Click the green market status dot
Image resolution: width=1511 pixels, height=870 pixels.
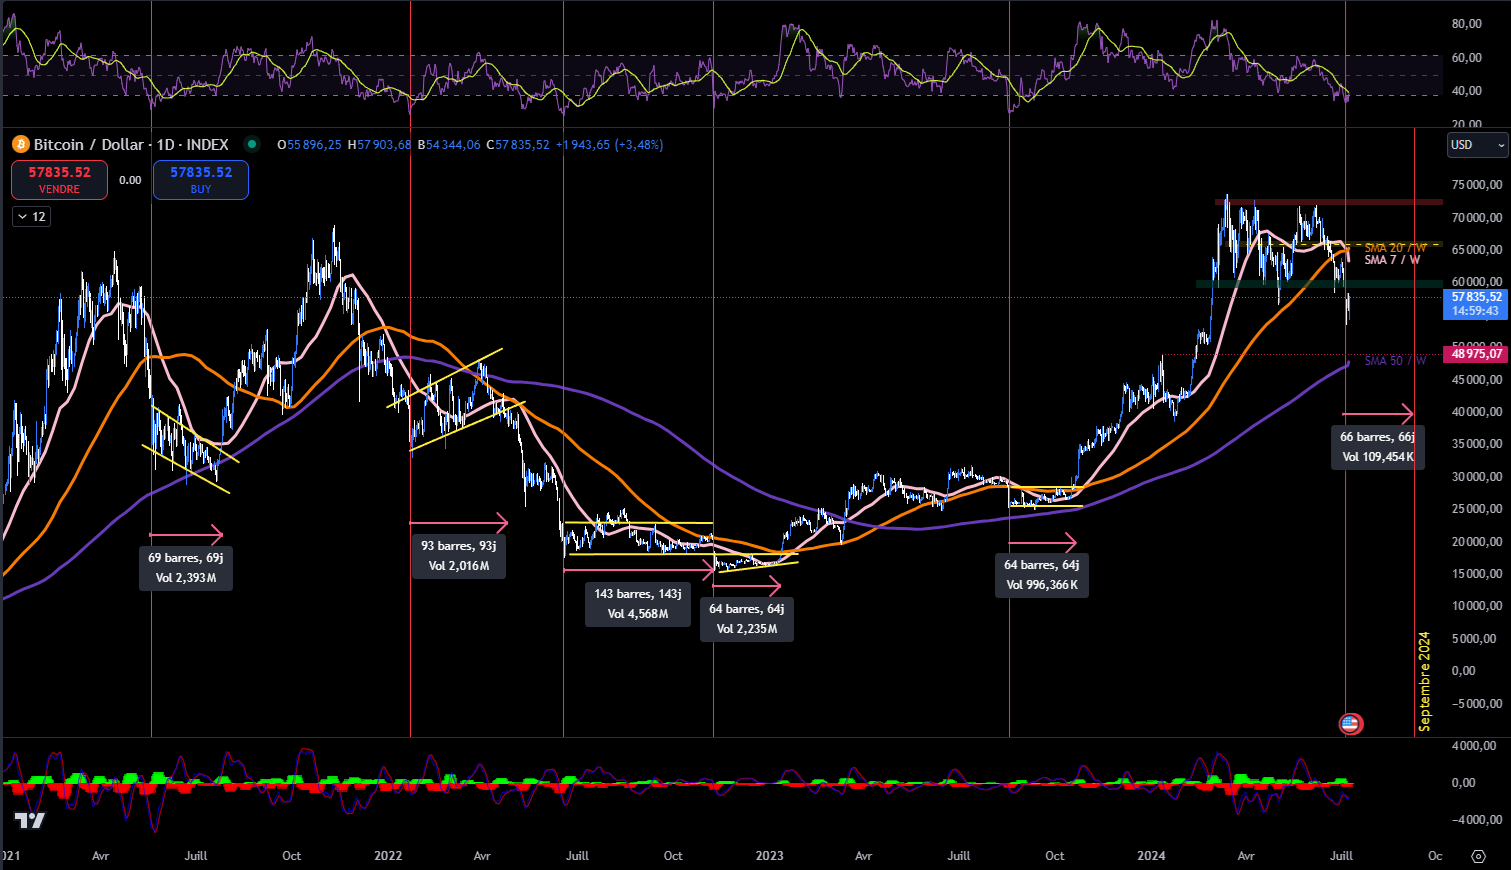pos(254,144)
